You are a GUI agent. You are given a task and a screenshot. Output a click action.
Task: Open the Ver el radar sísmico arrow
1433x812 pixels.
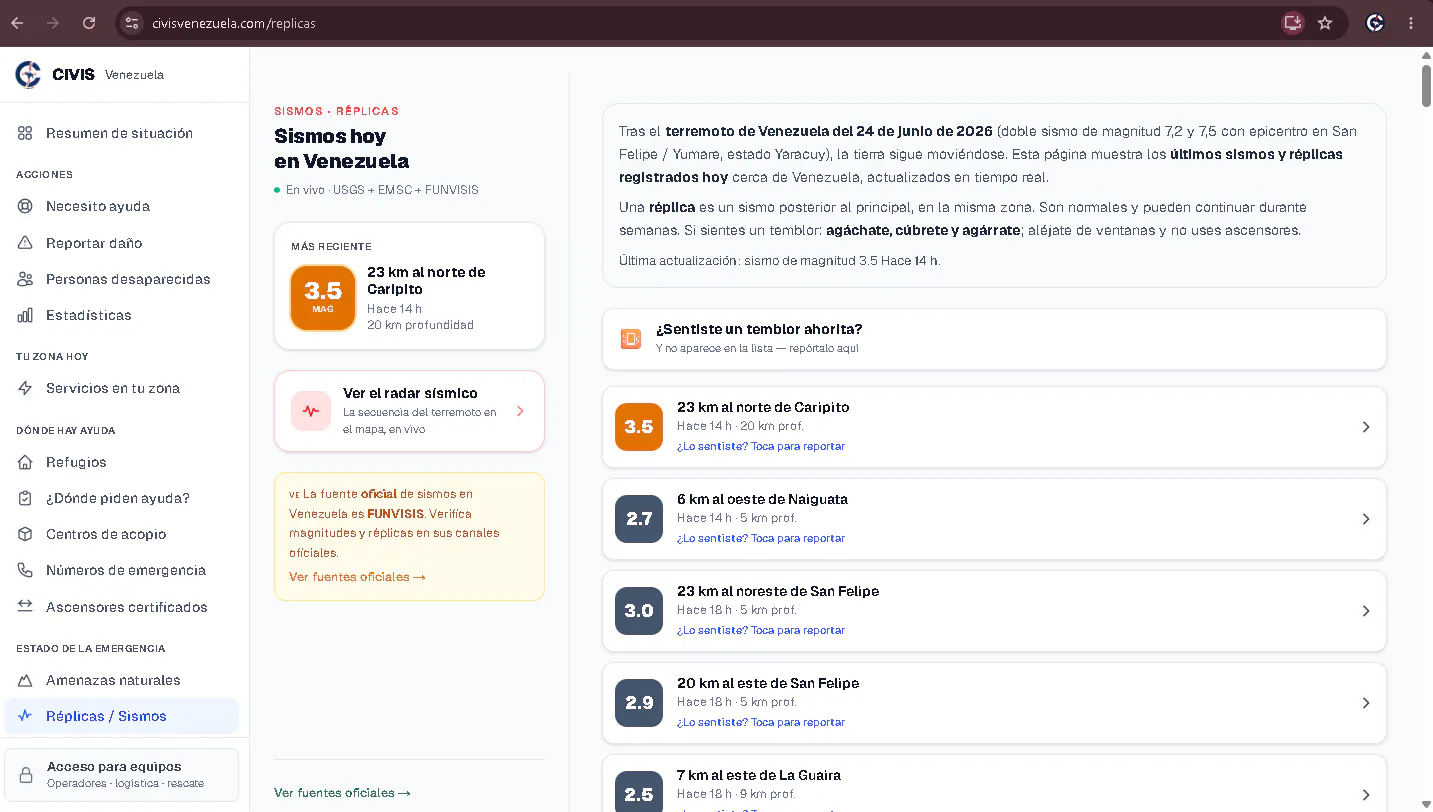[x=520, y=411]
